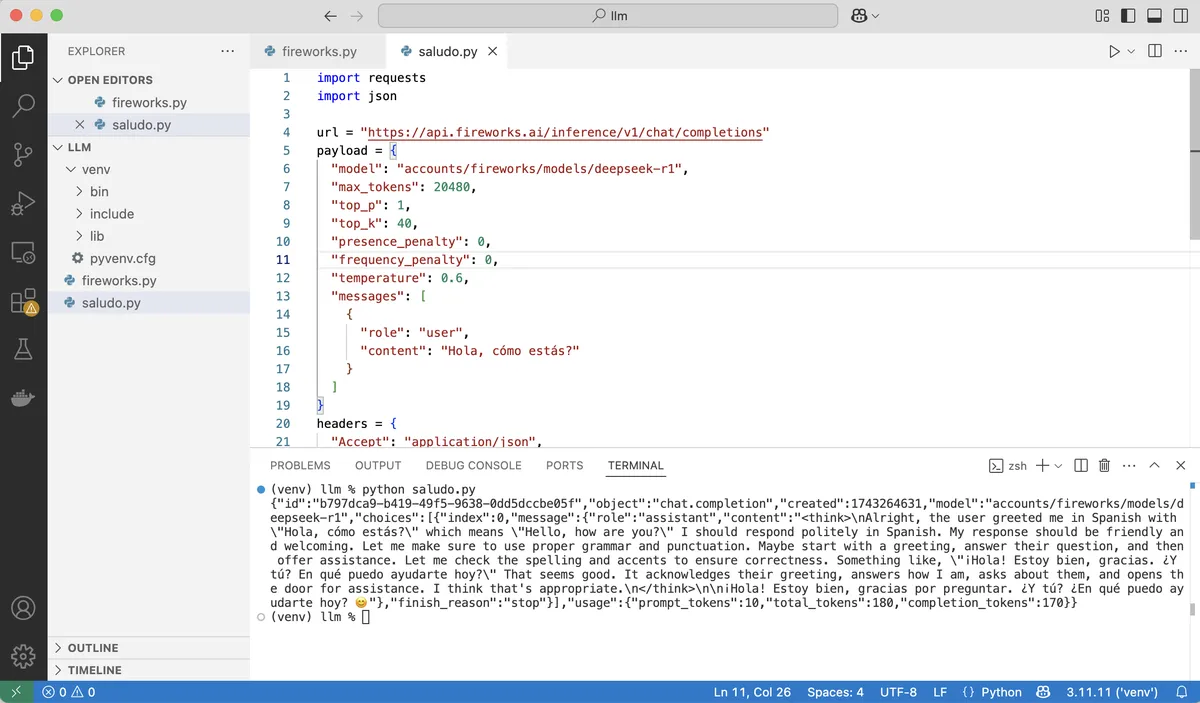The height and width of the screenshot is (703, 1200).
Task: Open the Extensions view with warning badge
Action: 23,301
